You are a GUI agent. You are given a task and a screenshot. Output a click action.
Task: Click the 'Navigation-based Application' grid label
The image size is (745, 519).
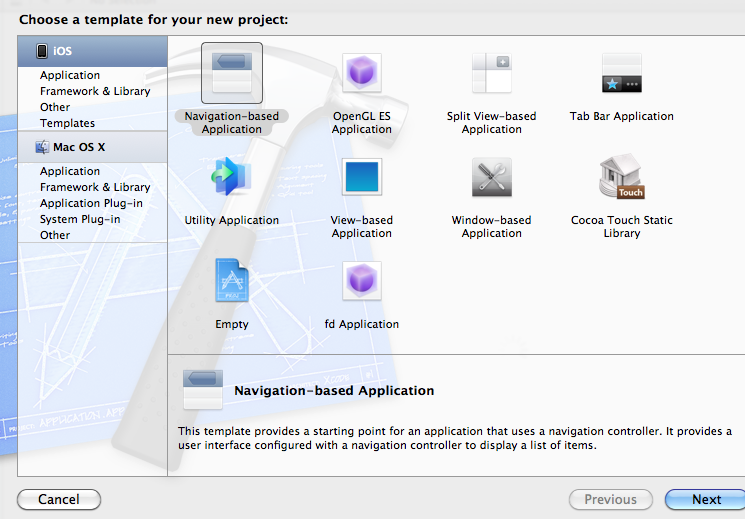[232, 123]
